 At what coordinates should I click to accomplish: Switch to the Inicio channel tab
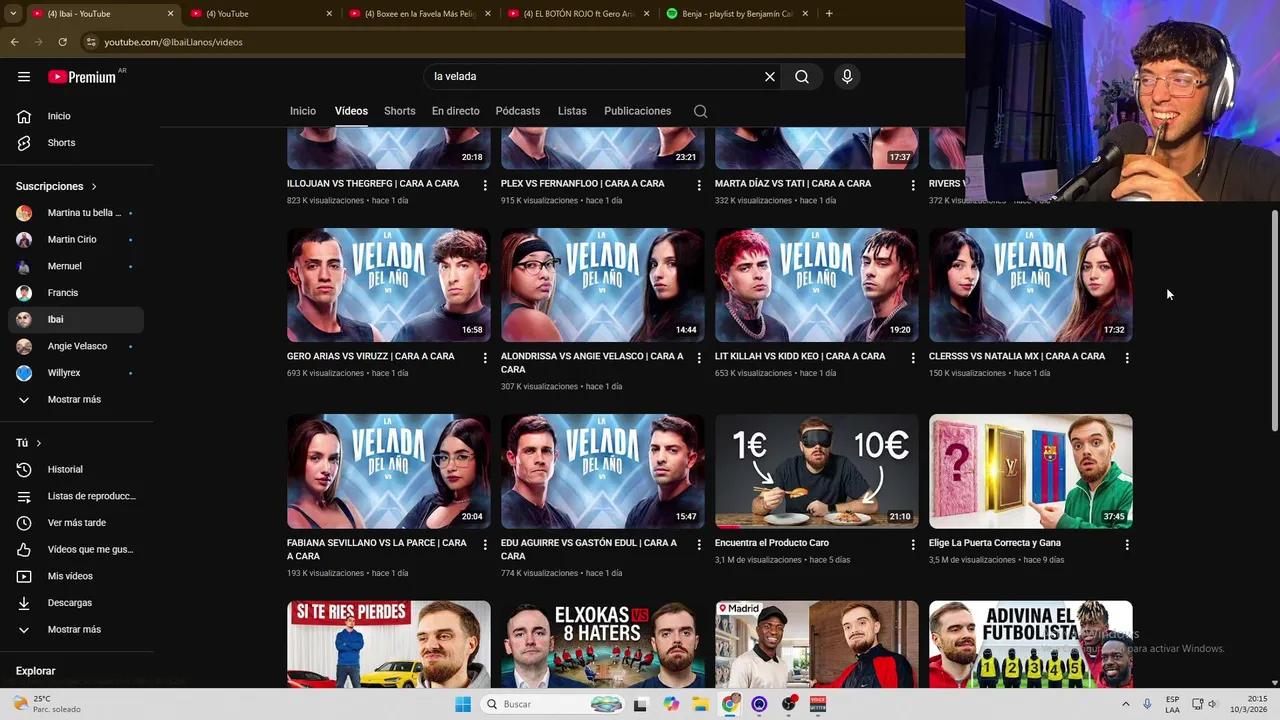coord(303,111)
